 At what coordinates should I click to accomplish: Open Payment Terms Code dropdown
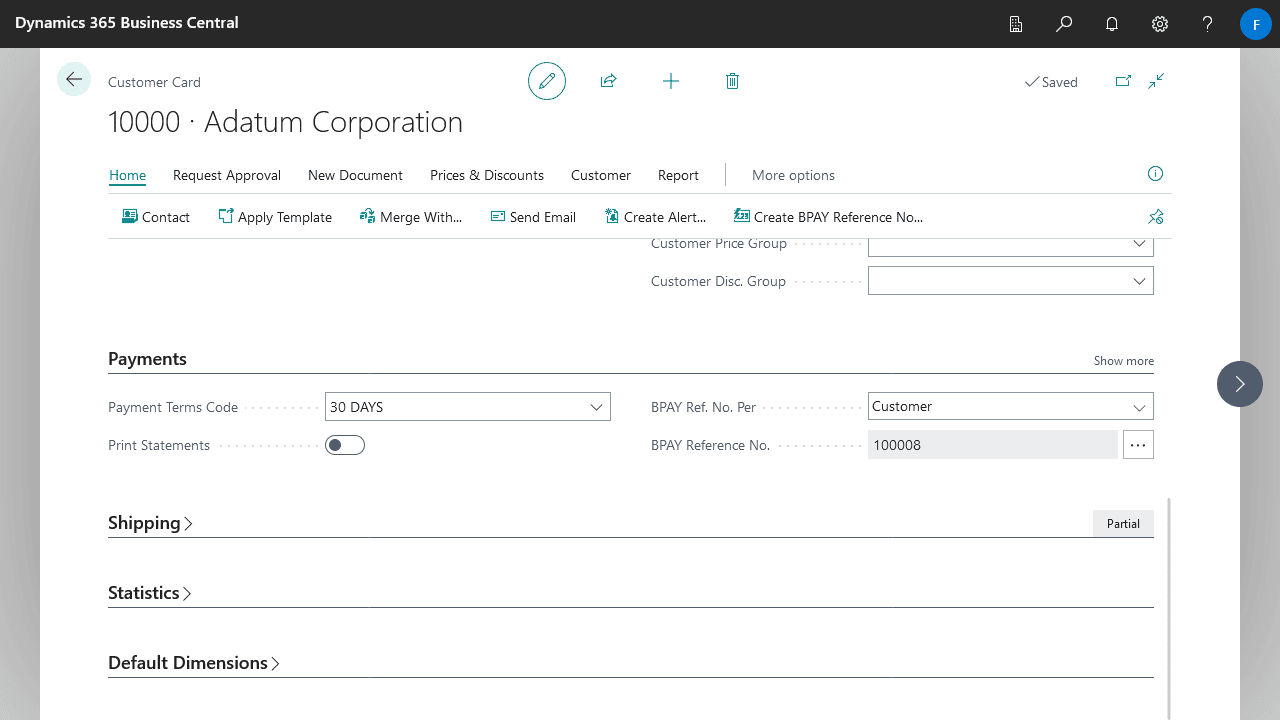pyautogui.click(x=596, y=407)
